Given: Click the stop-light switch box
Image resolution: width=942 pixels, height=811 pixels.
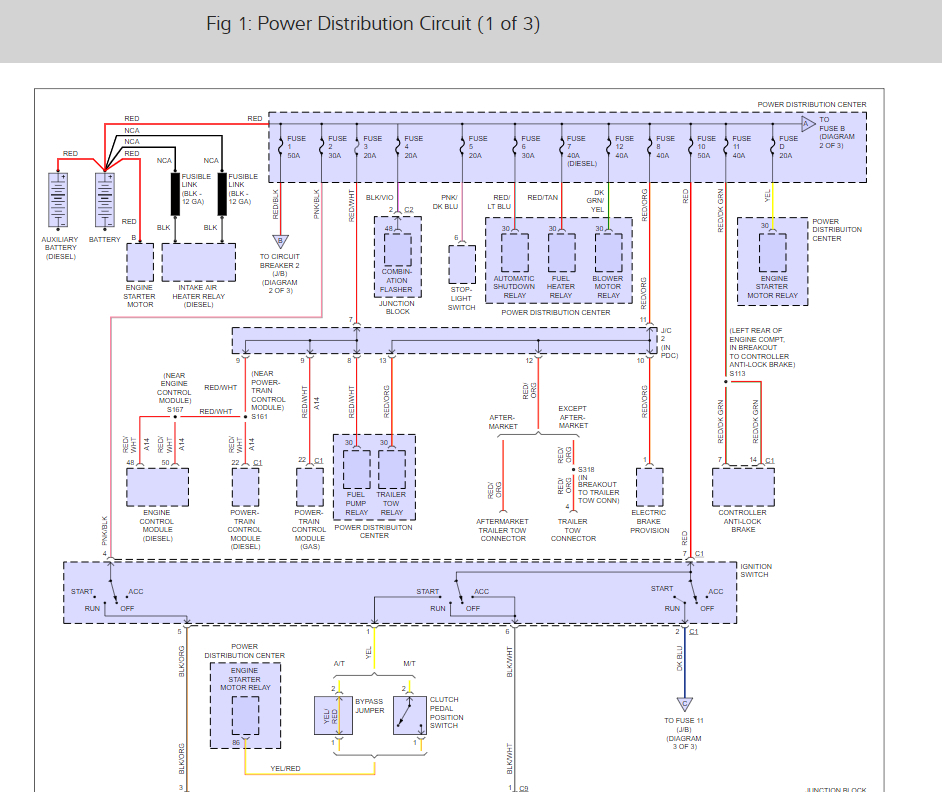Looking at the screenshot, I should (462, 264).
